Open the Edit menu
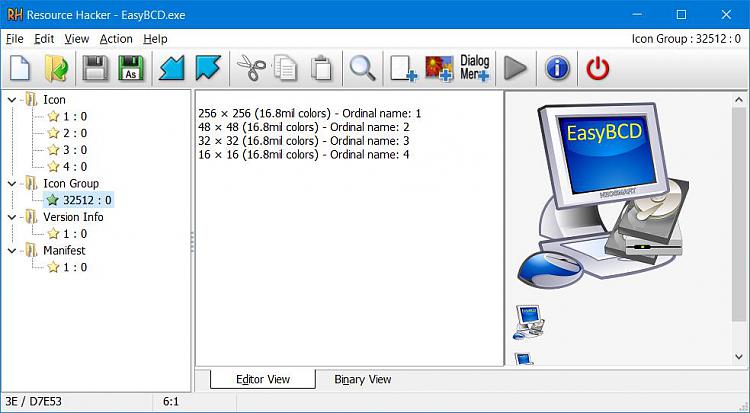750x413 pixels. tap(44, 39)
